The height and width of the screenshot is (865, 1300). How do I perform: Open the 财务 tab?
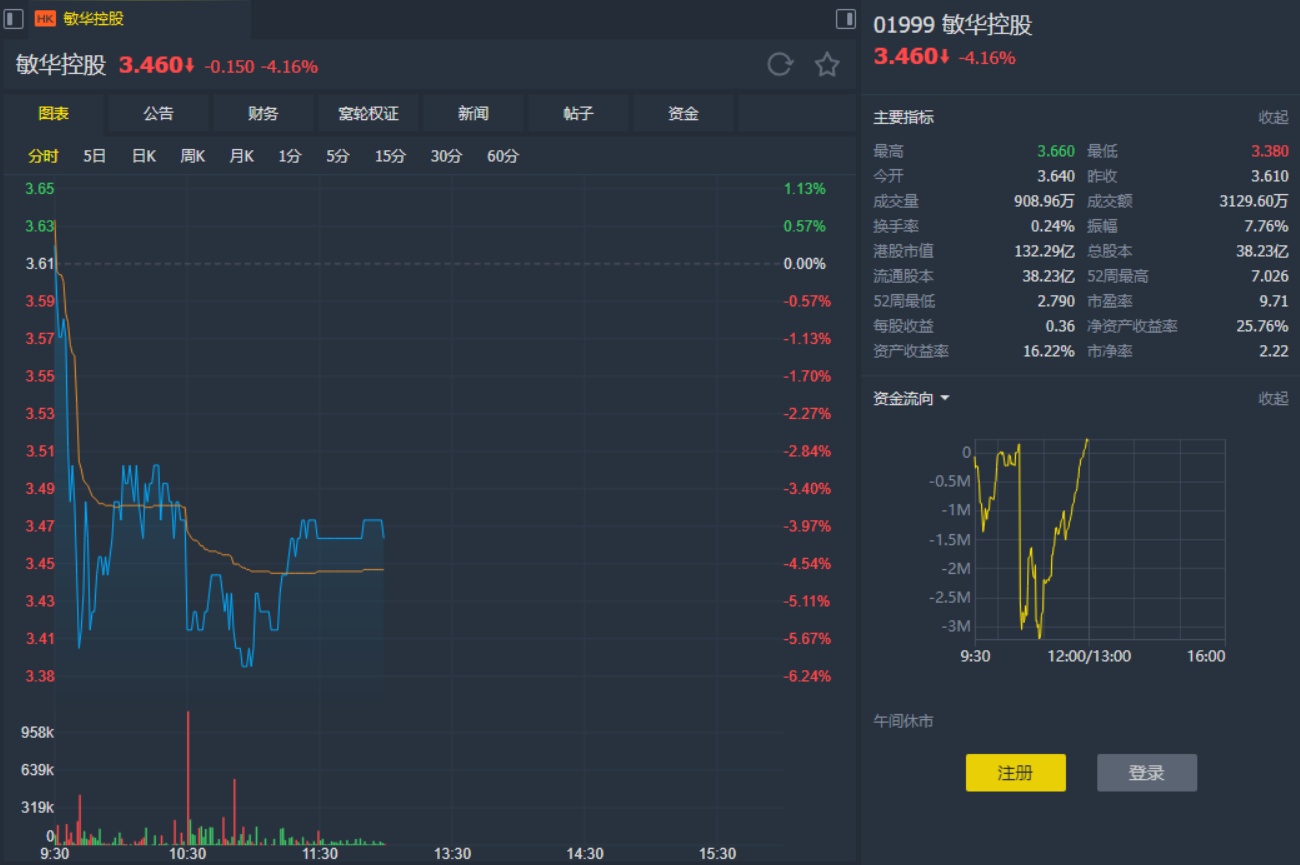(263, 113)
